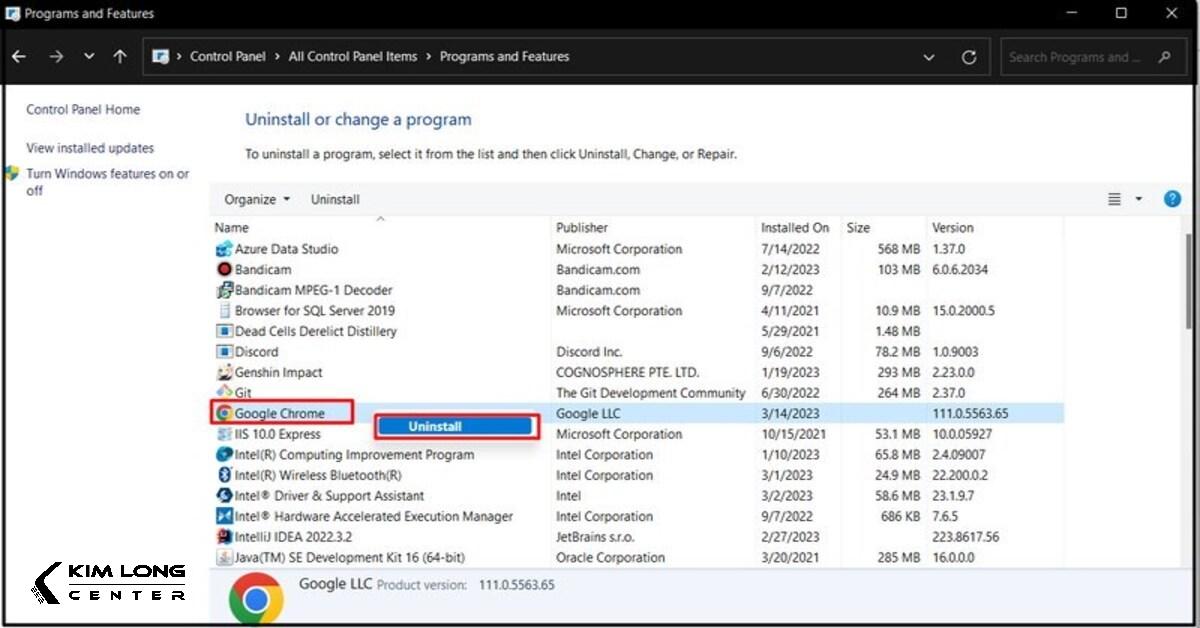Click the Git program icon
This screenshot has height=628, width=1200.
pos(224,393)
